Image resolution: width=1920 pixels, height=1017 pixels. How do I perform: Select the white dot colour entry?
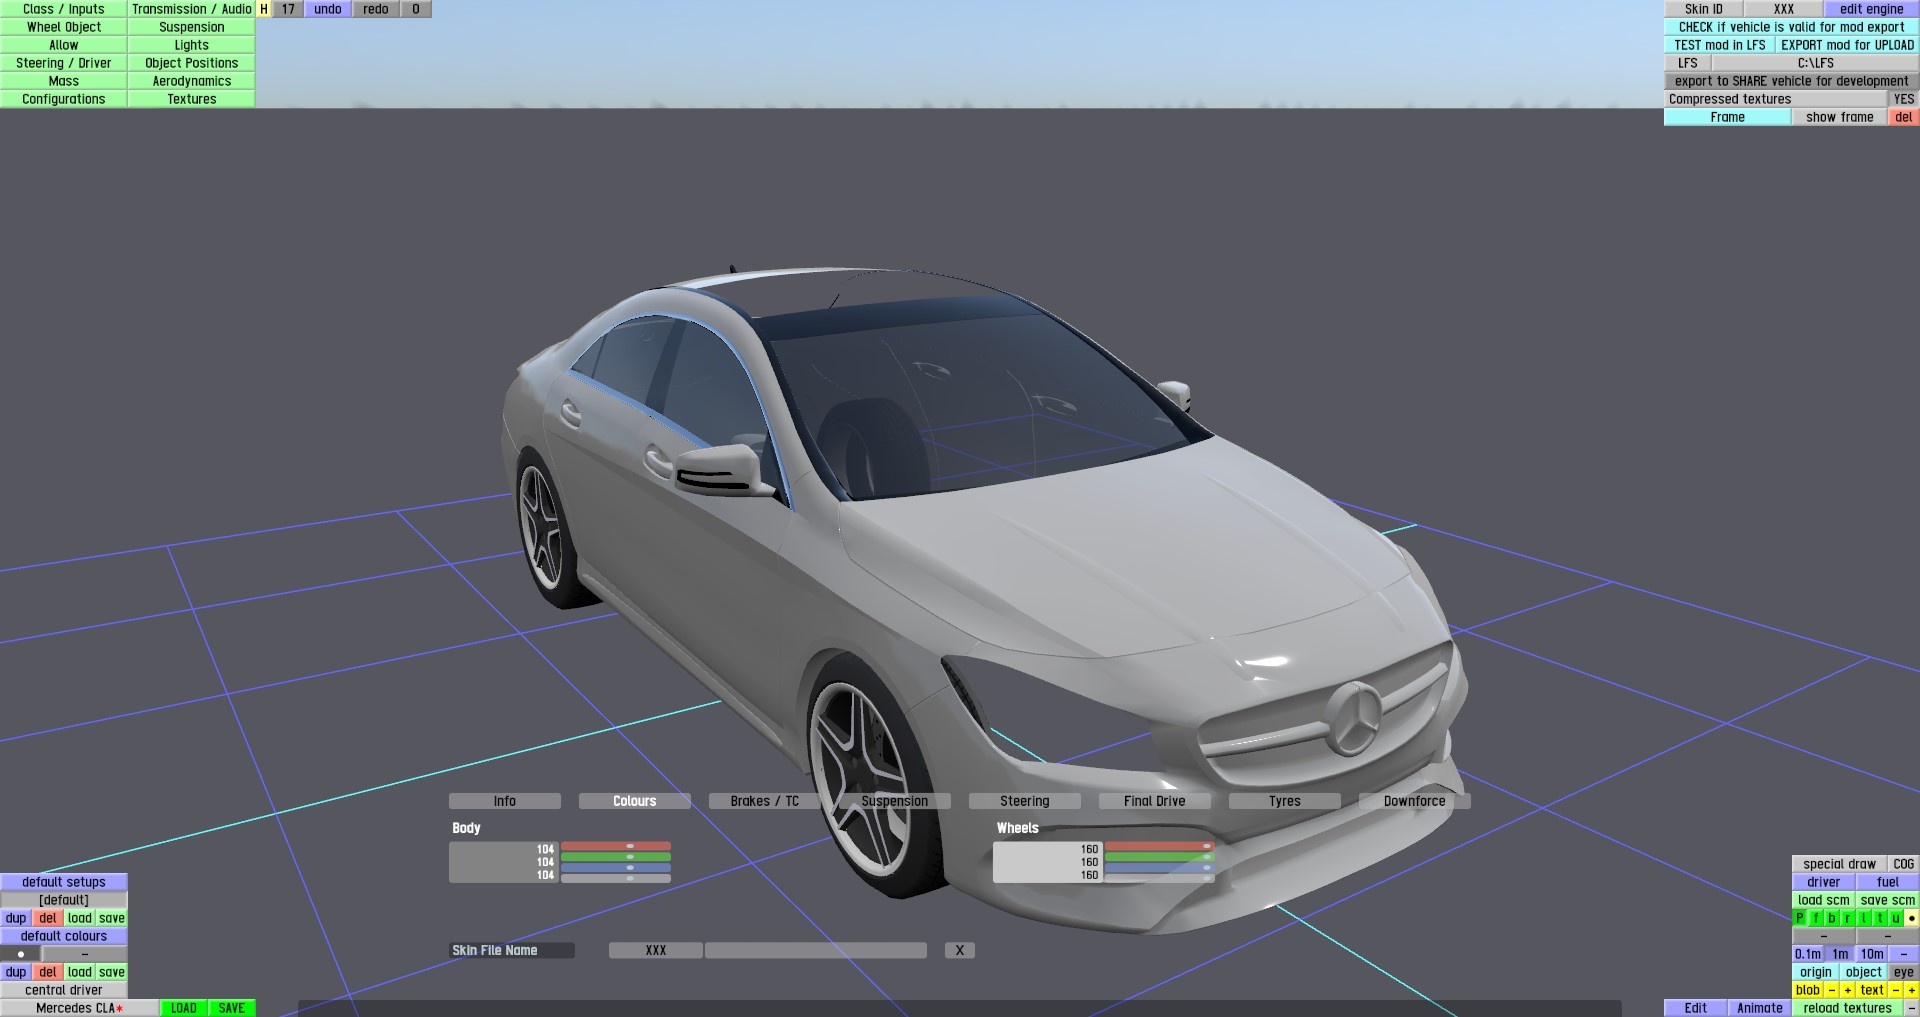(20, 954)
